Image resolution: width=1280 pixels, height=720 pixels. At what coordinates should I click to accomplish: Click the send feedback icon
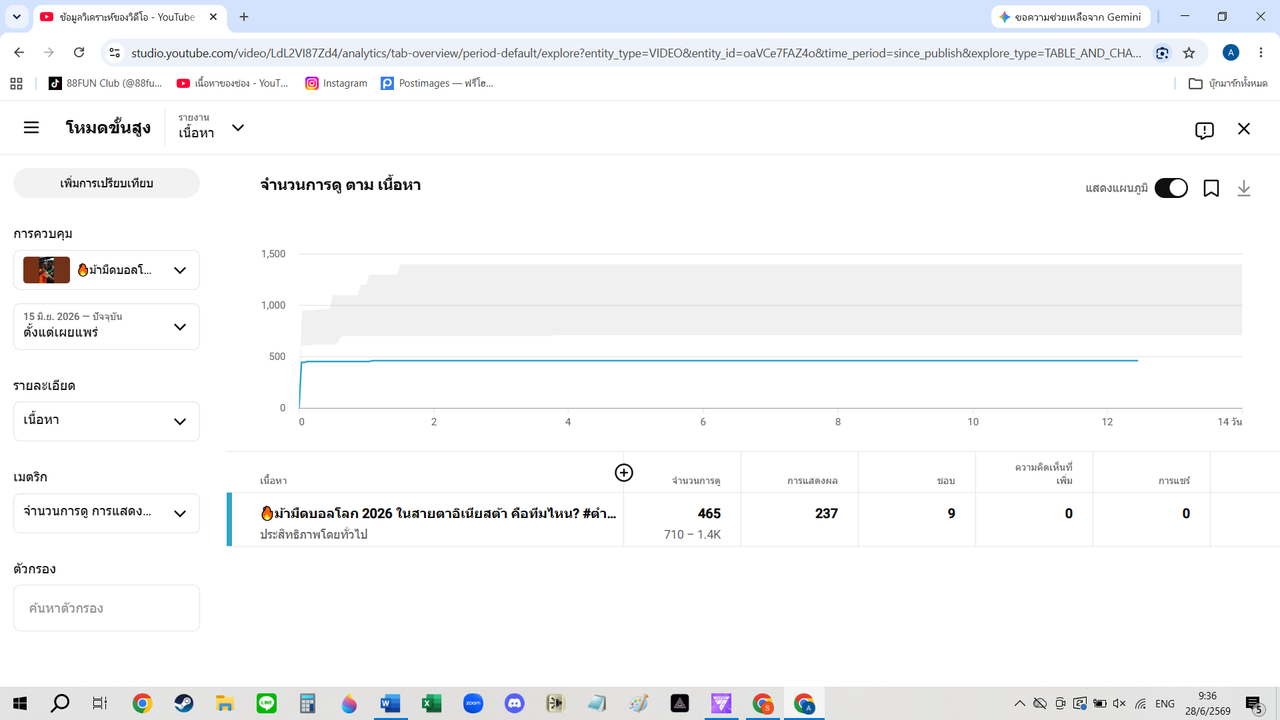click(x=1204, y=130)
